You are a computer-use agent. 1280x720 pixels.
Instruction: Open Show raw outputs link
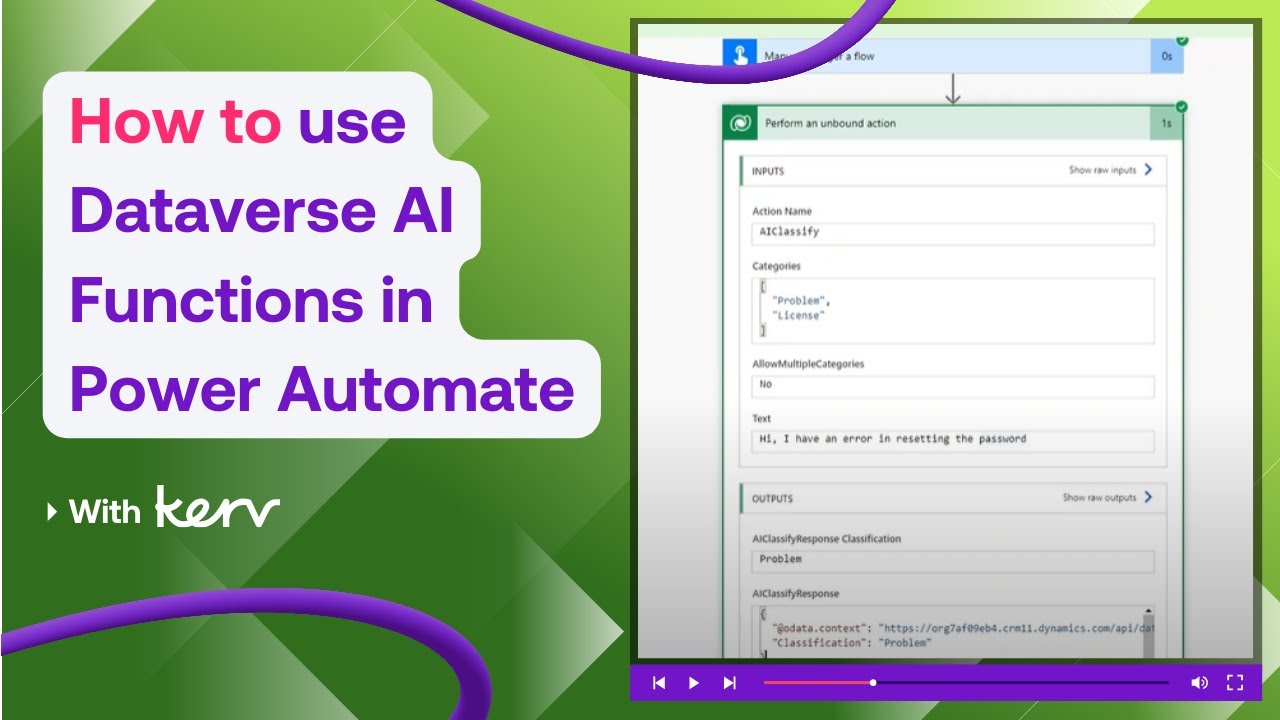click(x=1100, y=497)
